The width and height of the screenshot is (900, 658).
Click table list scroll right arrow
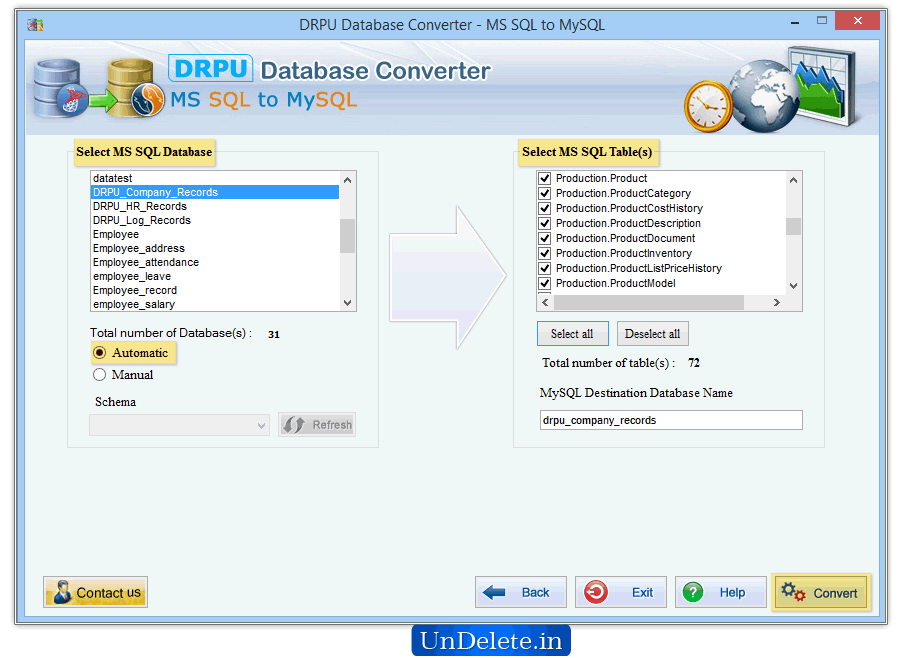click(777, 302)
